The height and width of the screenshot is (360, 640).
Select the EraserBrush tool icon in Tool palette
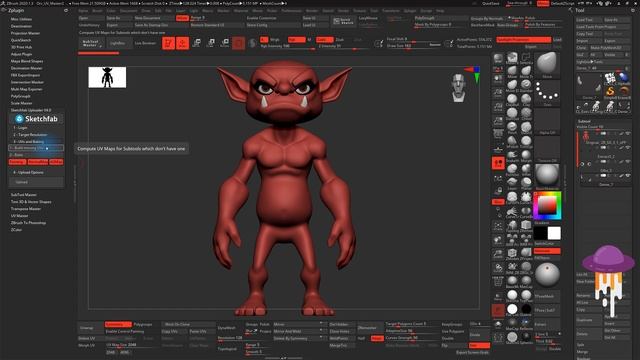coord(624,91)
